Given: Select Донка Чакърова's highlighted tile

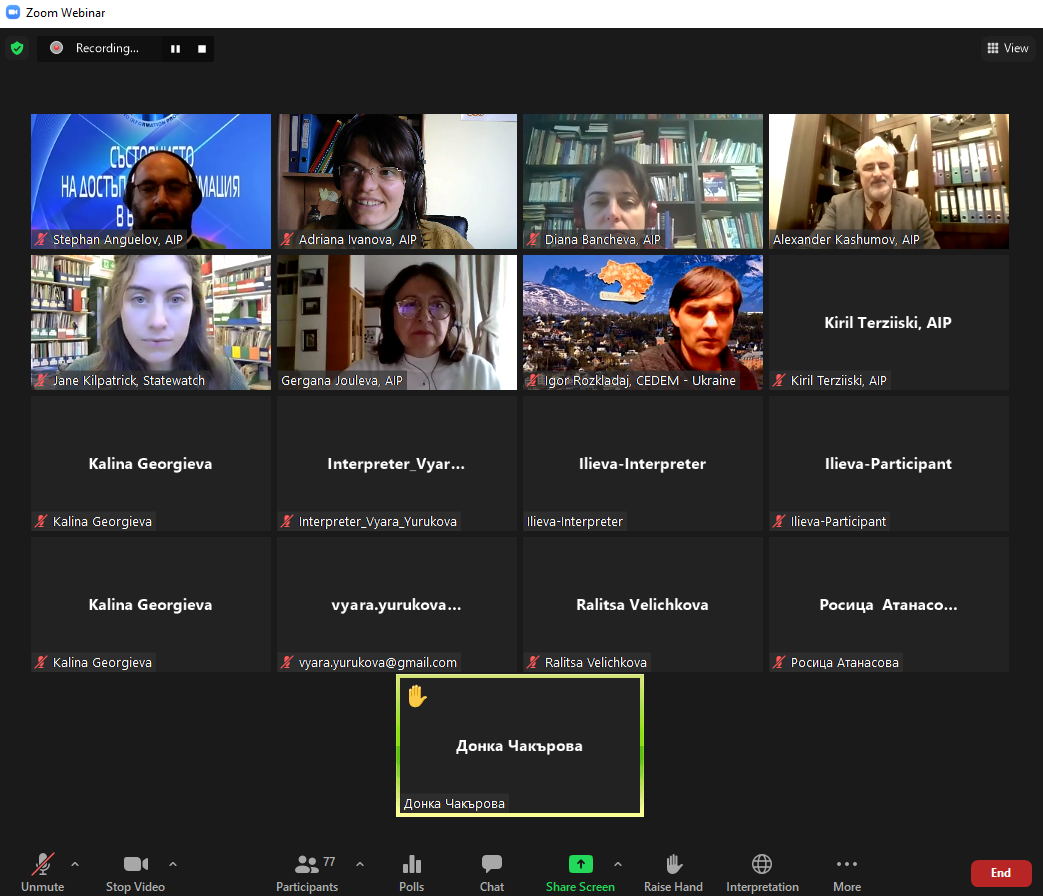Looking at the screenshot, I should tap(519, 745).
